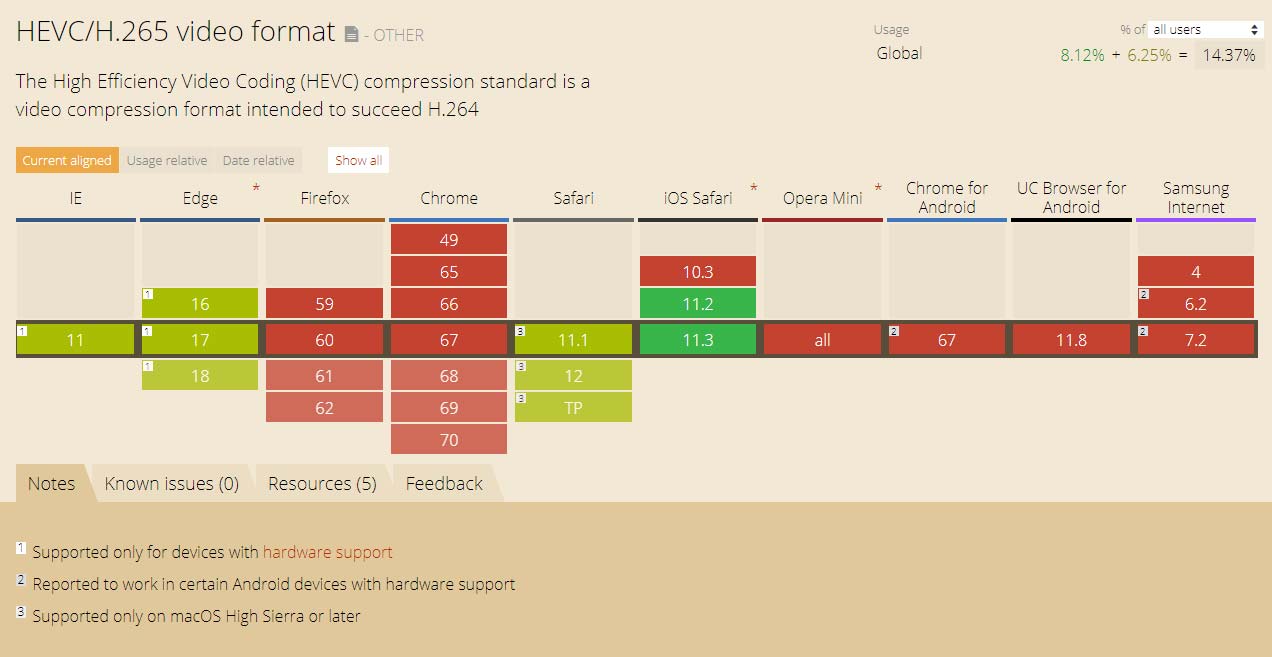Image resolution: width=1272 pixels, height=657 pixels.
Task: Click the spec document icon beside title
Action: [x=351, y=35]
